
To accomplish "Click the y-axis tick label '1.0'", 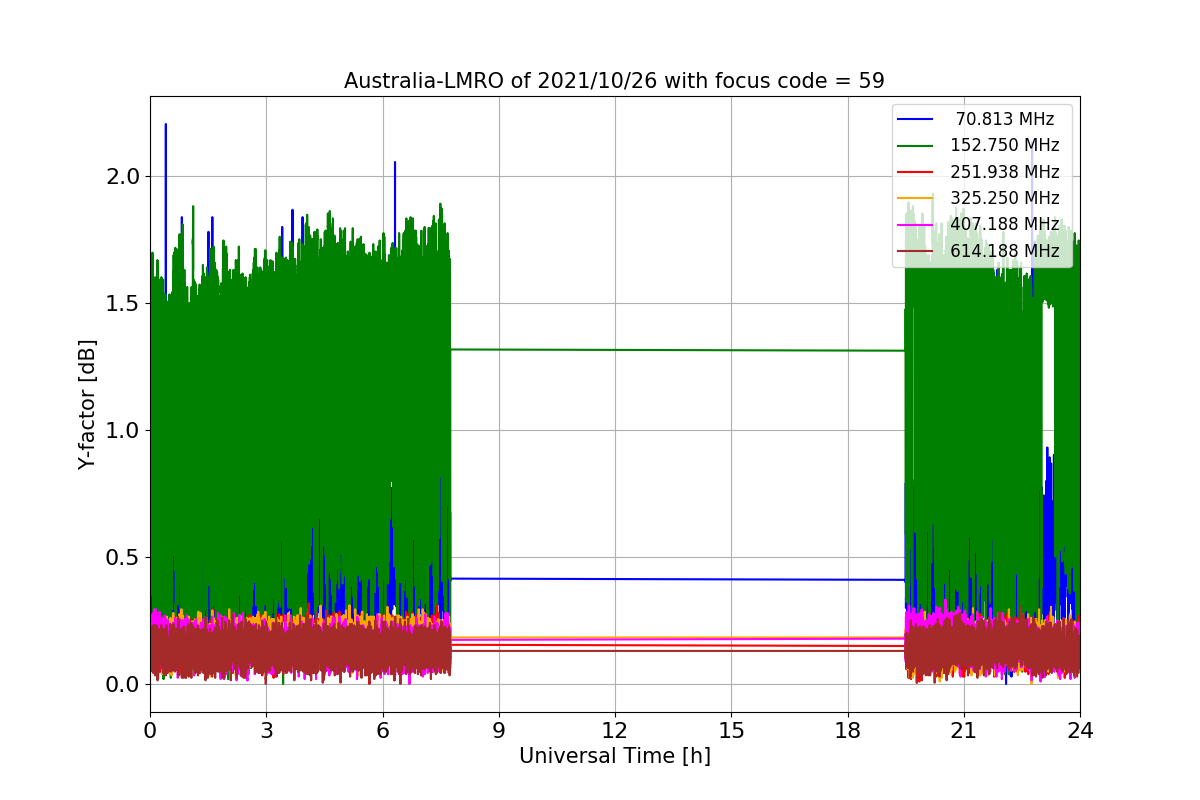I will pyautogui.click(x=125, y=431).
